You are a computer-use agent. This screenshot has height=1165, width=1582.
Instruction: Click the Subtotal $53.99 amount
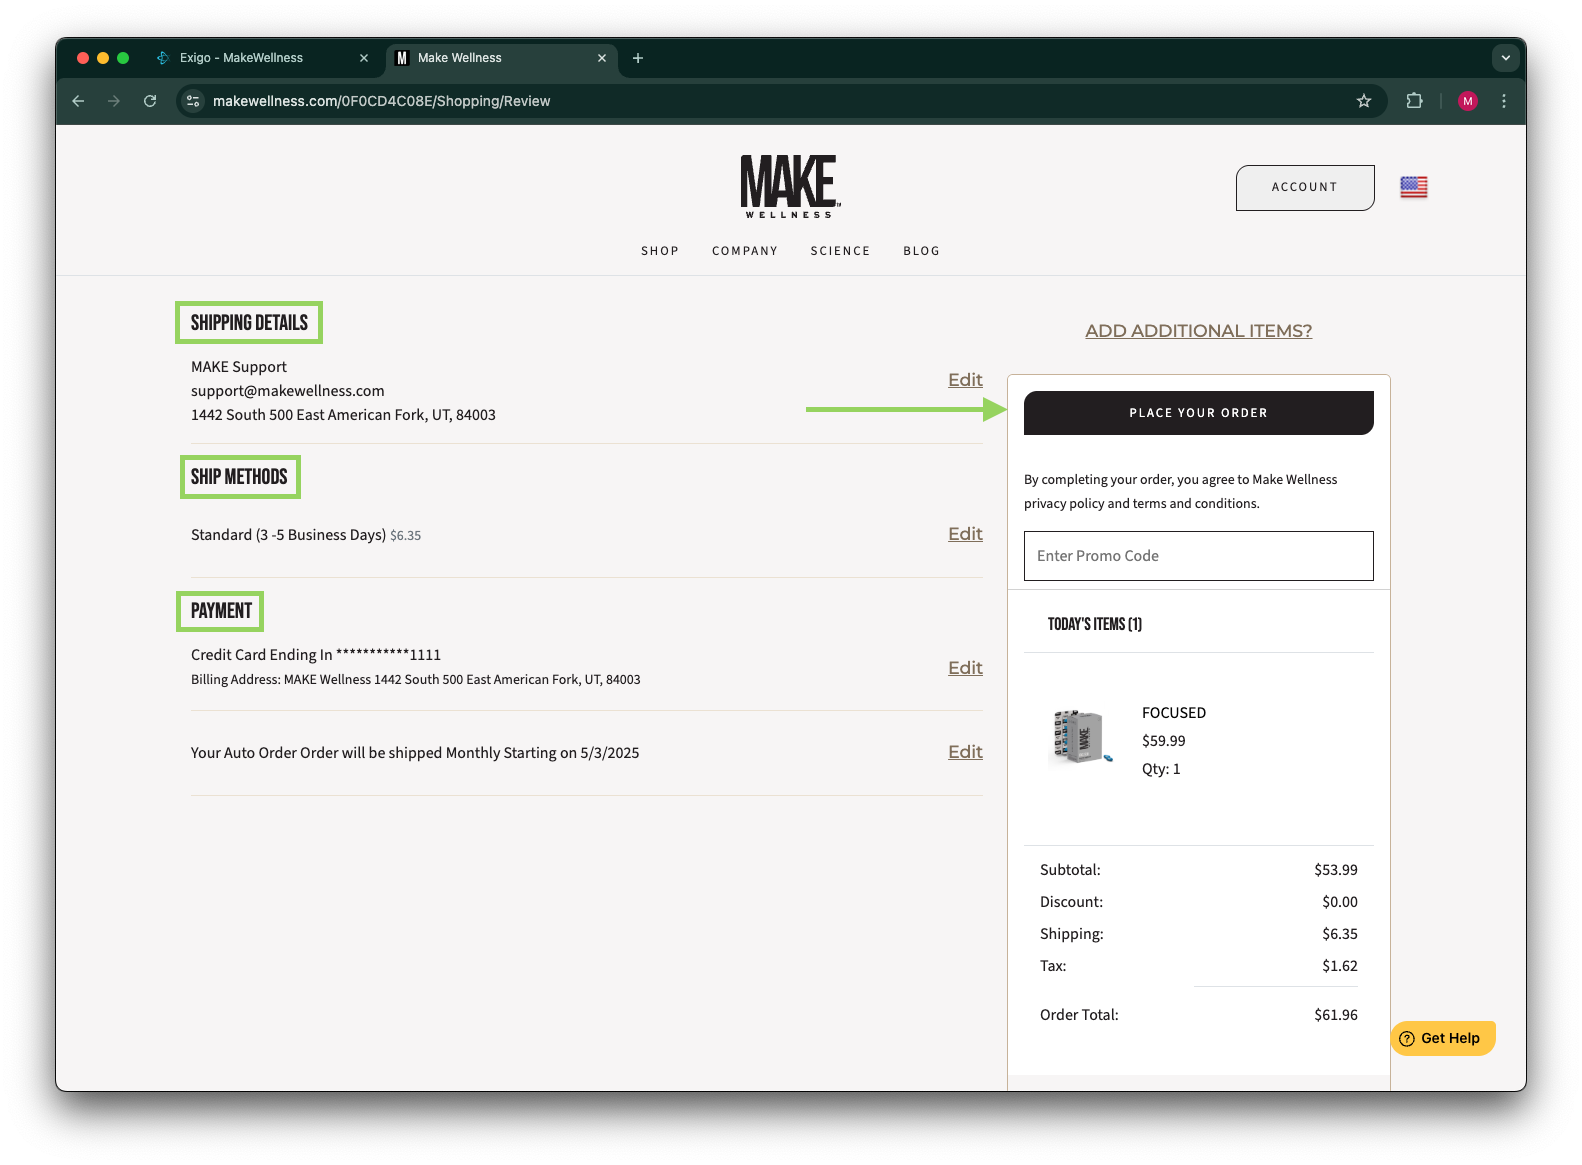pyautogui.click(x=1336, y=870)
